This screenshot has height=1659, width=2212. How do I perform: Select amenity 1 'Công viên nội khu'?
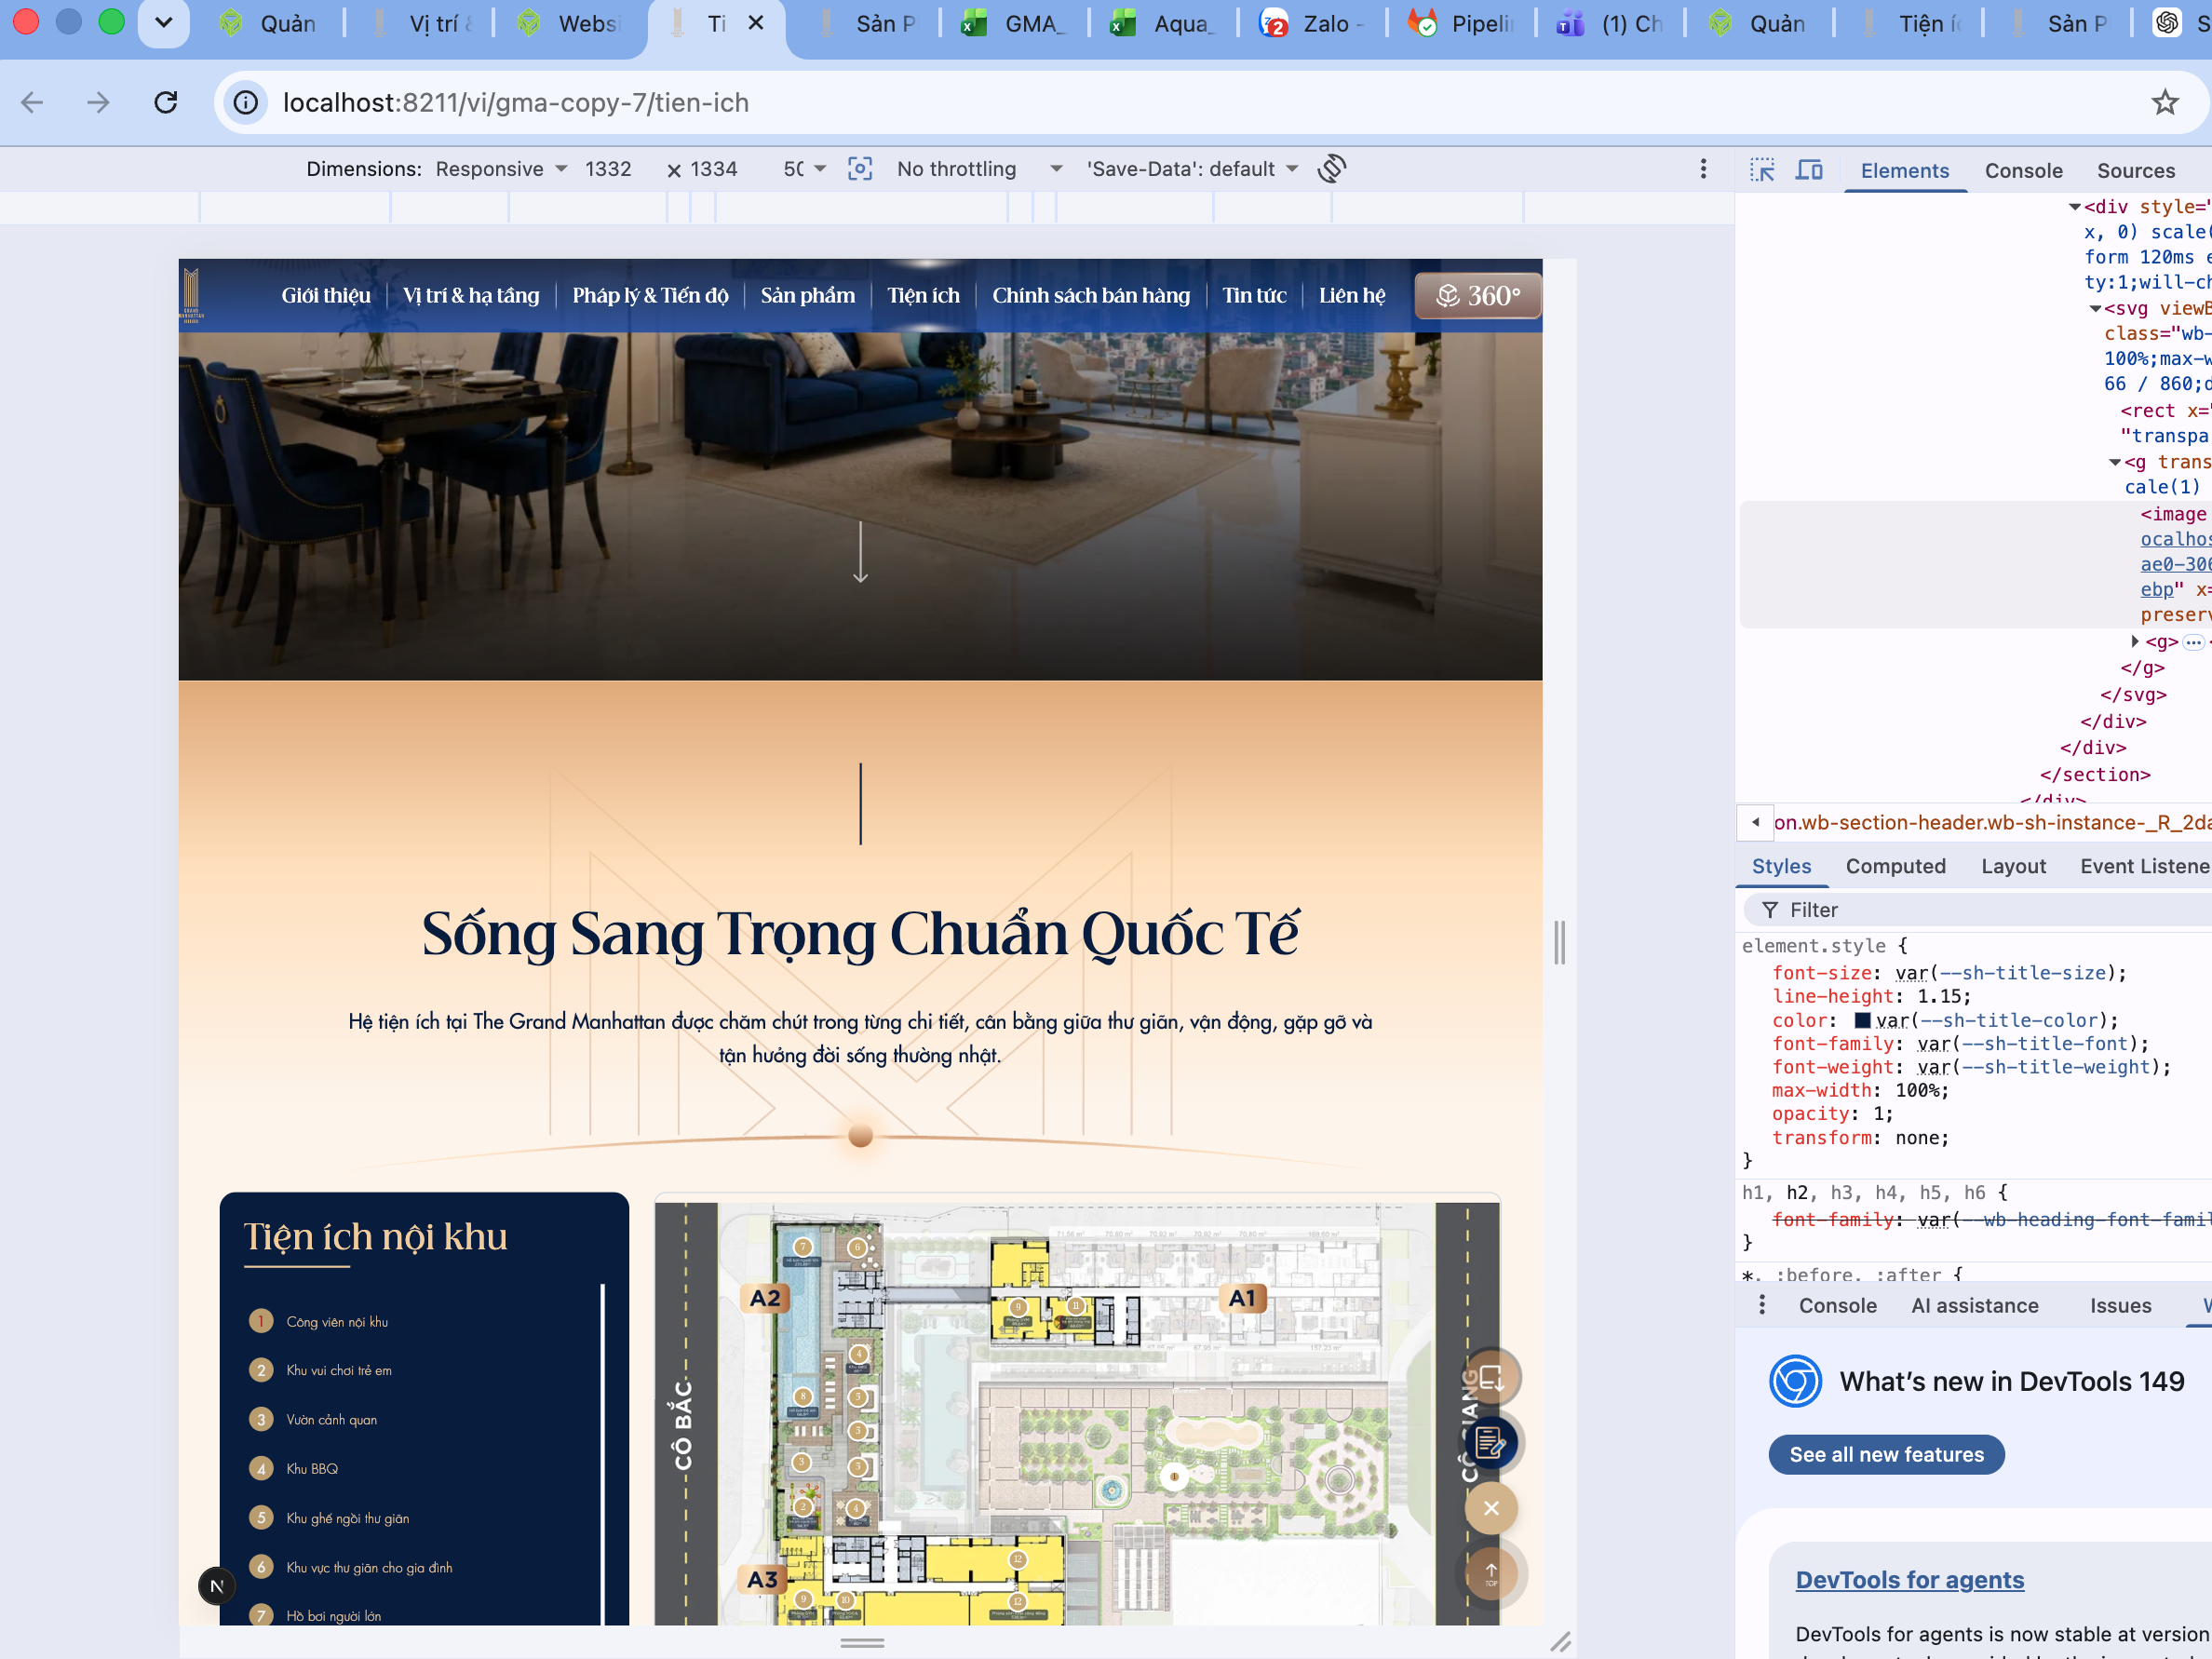point(318,1322)
